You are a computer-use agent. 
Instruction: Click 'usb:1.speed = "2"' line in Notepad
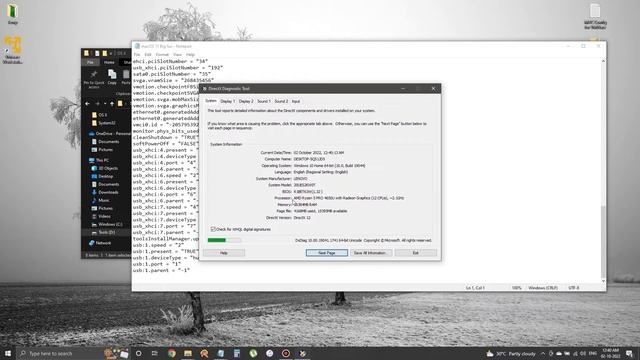[158, 245]
